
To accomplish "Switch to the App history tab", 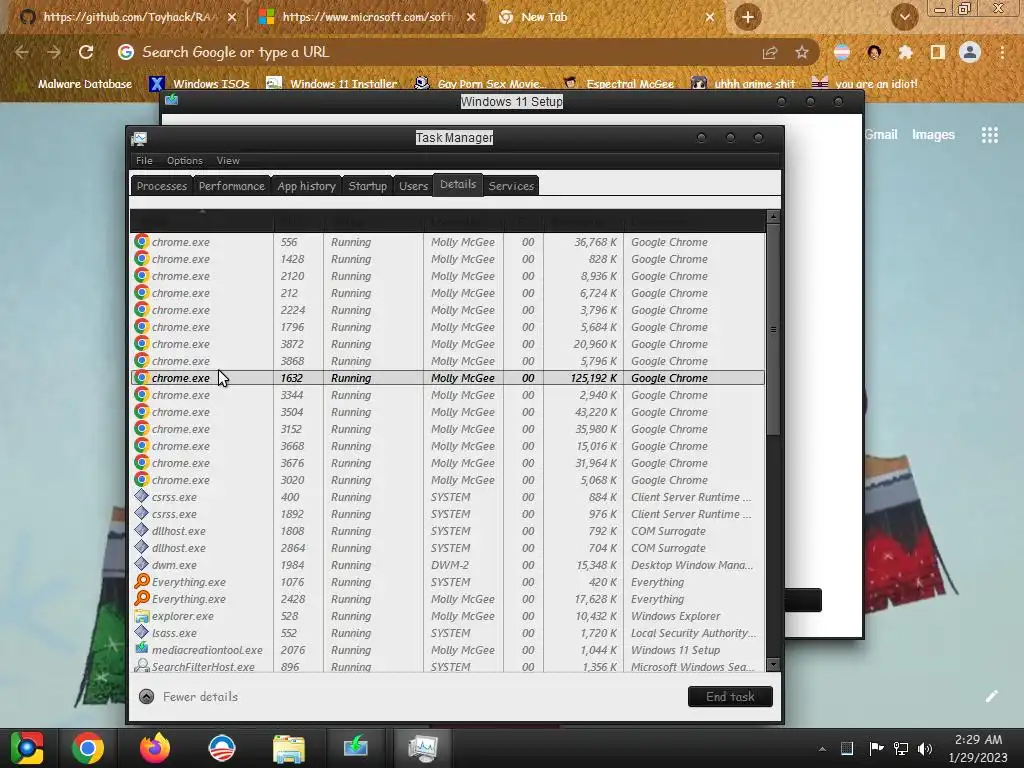I will 306,186.
